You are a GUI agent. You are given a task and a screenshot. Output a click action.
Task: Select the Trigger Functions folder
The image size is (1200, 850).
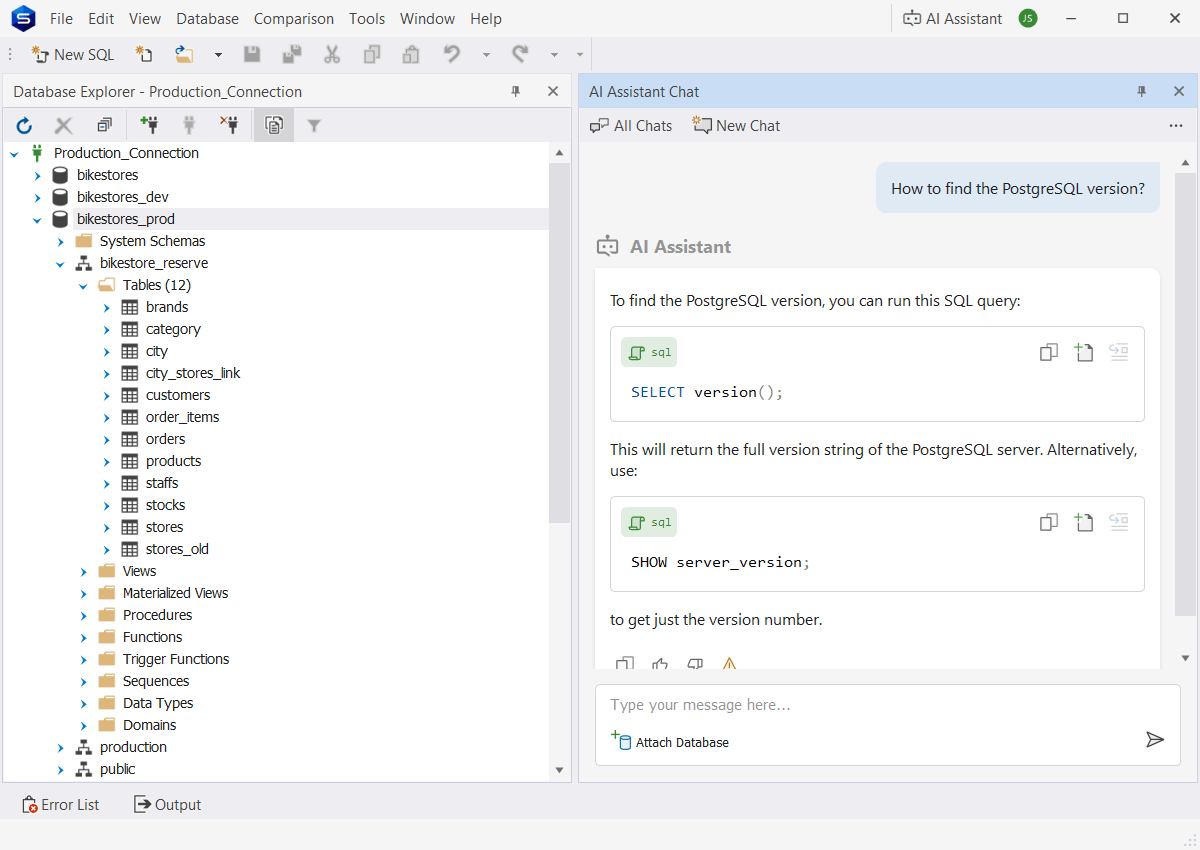[x=176, y=659]
